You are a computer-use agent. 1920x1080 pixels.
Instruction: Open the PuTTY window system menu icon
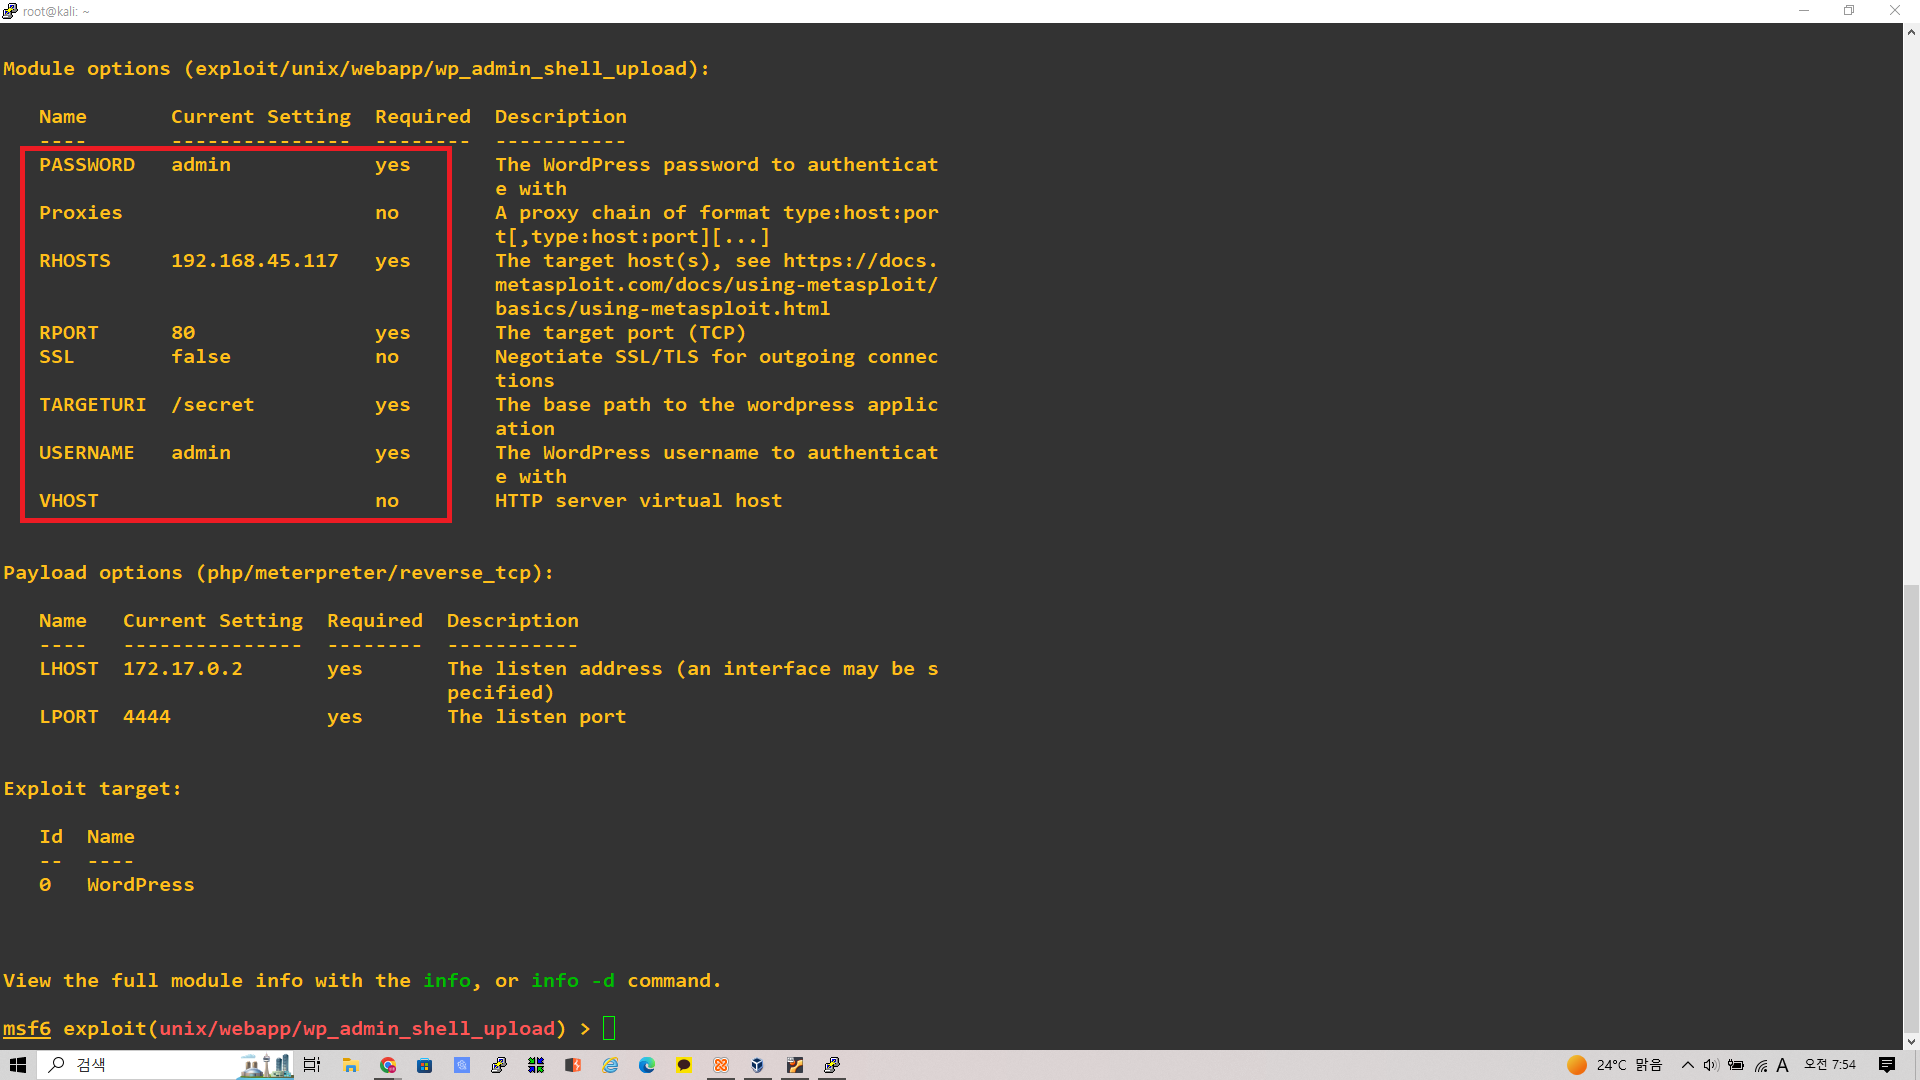(10, 11)
